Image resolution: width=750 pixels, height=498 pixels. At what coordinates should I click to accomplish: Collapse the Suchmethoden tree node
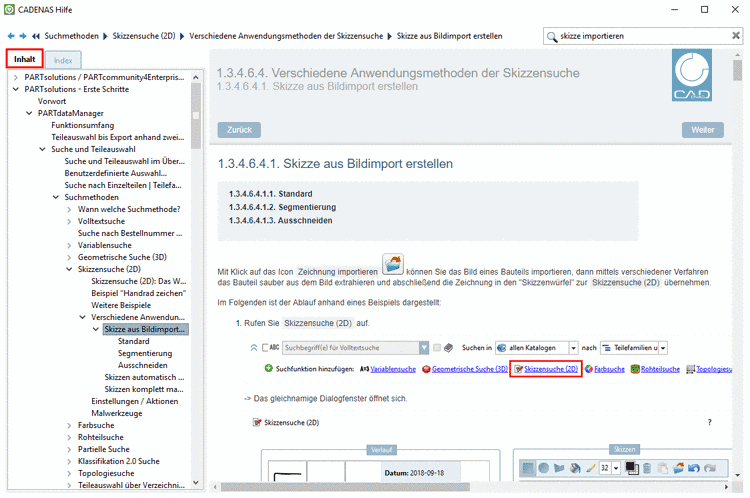[56, 197]
